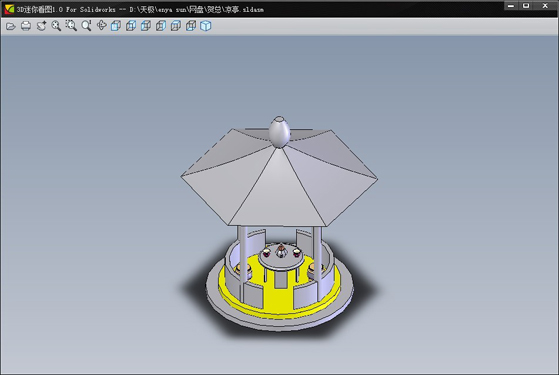559x375 pixels.
Task: Choose the third magnifier zoom icon
Action: point(86,26)
